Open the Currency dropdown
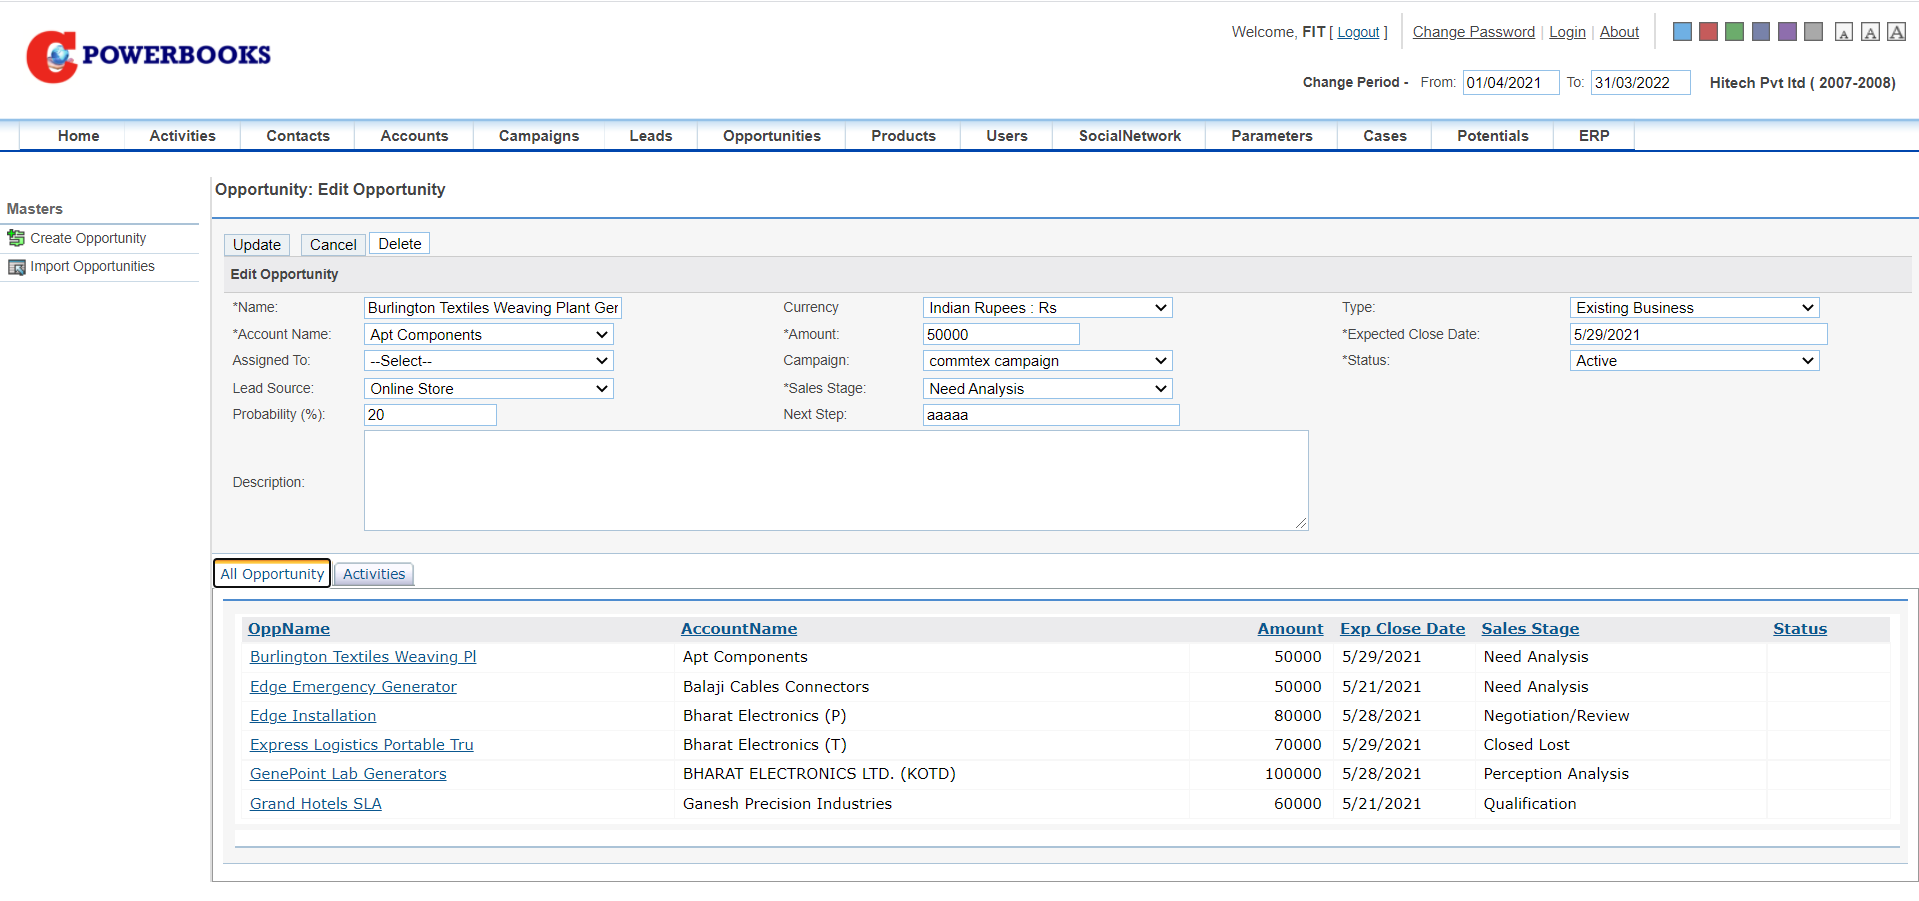This screenshot has width=1919, height=901. (1046, 308)
